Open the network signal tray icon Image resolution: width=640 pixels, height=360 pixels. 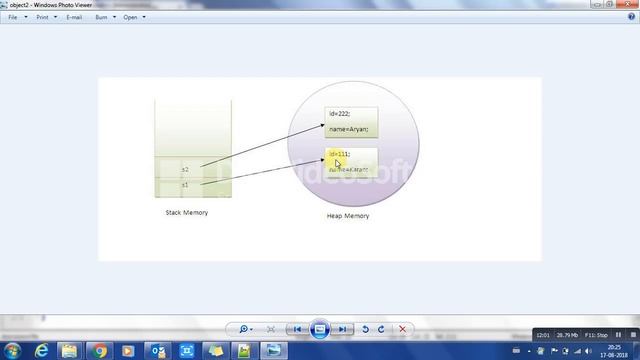(577, 351)
